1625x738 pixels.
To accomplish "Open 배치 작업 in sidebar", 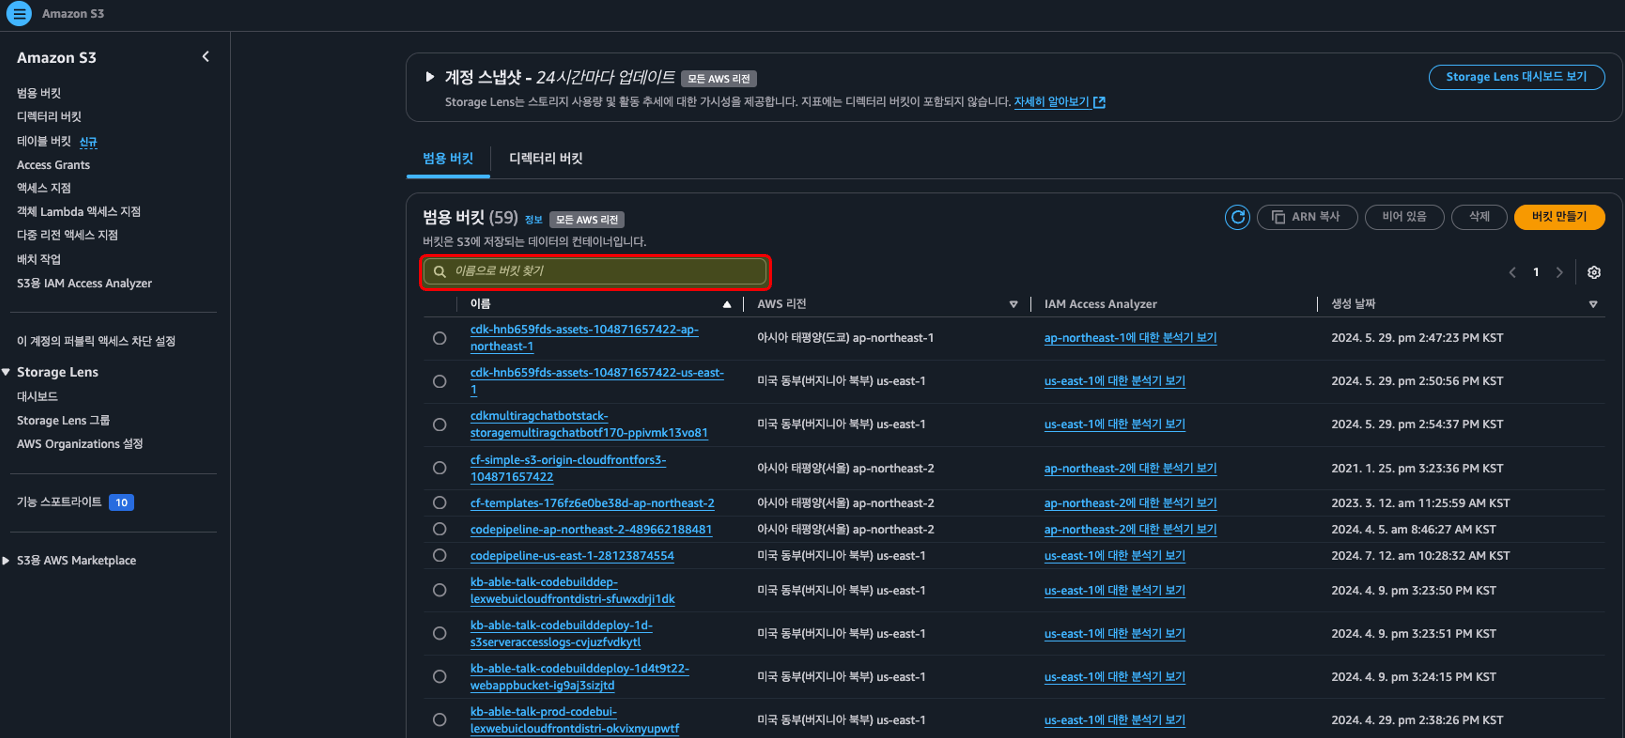I will pyautogui.click(x=39, y=259).
